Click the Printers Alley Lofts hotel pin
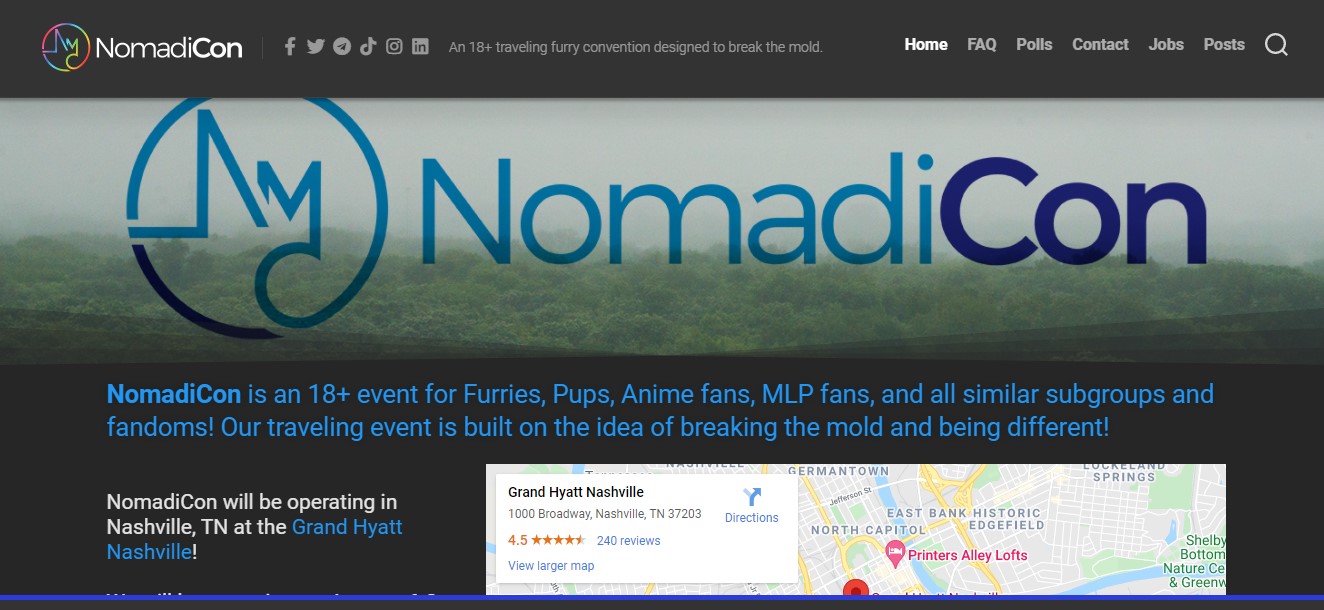The height and width of the screenshot is (610, 1324). click(895, 552)
